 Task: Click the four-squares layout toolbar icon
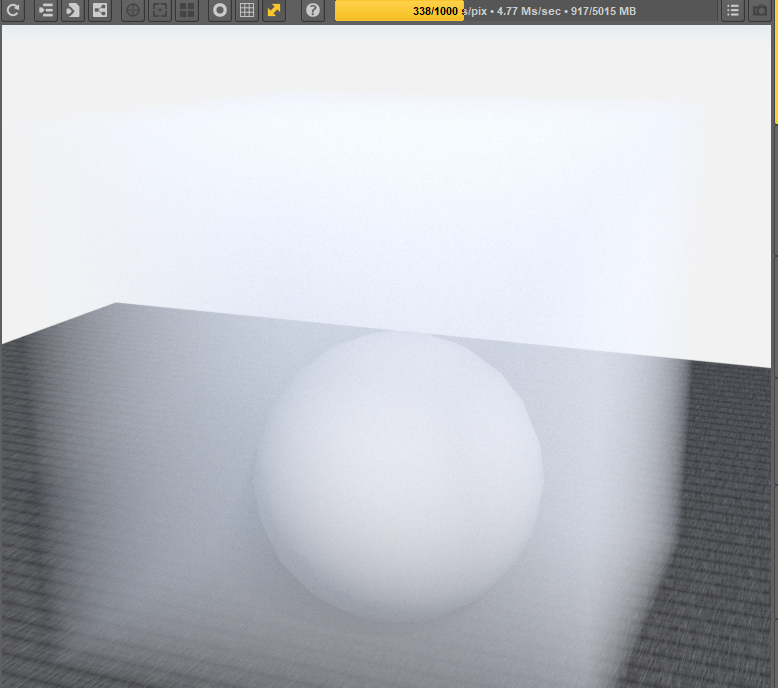coord(187,10)
